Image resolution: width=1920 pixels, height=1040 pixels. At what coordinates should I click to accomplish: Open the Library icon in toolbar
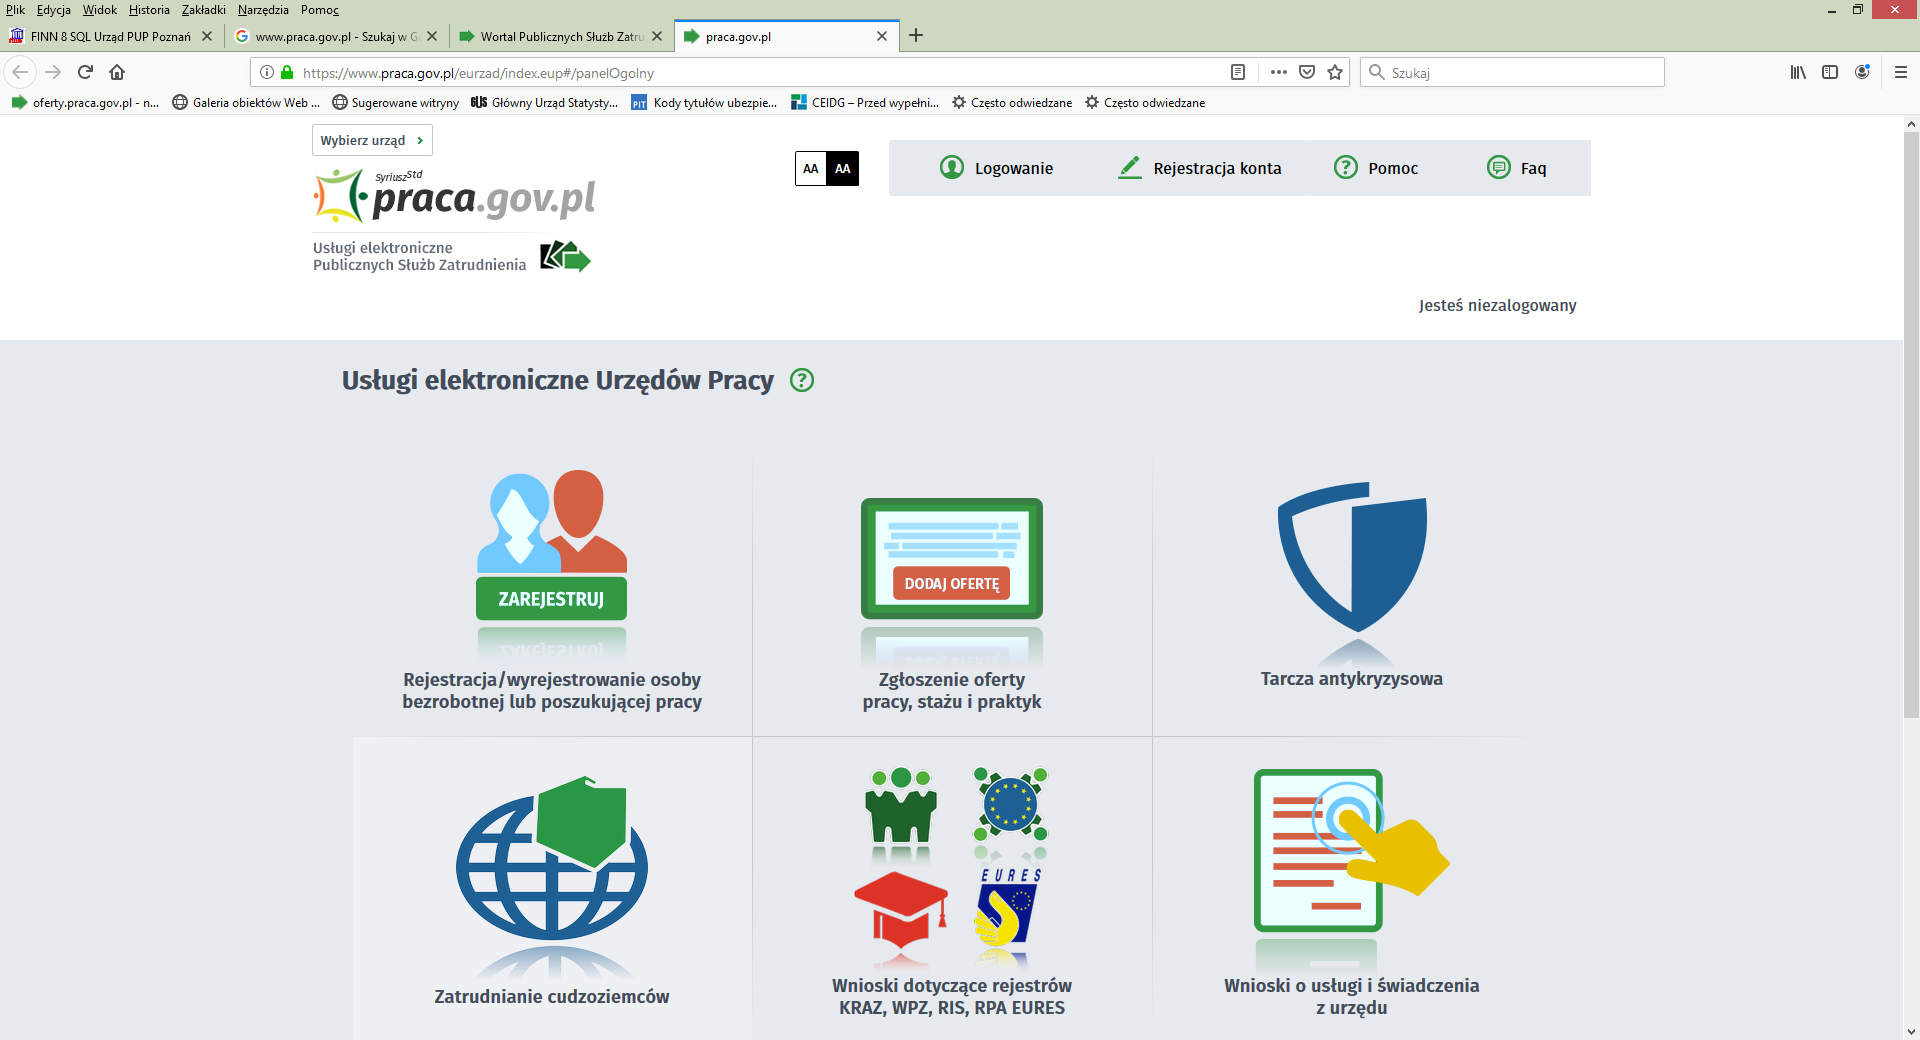(1798, 72)
